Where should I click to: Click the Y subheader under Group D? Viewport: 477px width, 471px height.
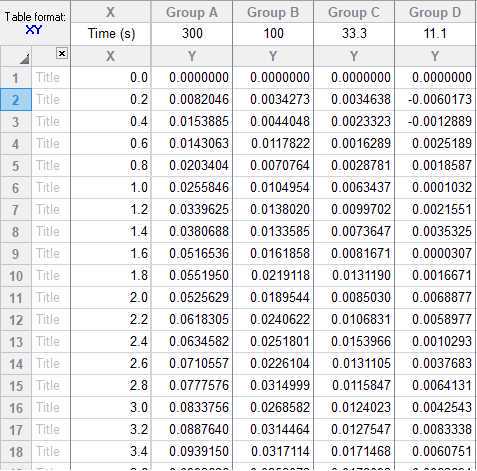click(x=435, y=56)
